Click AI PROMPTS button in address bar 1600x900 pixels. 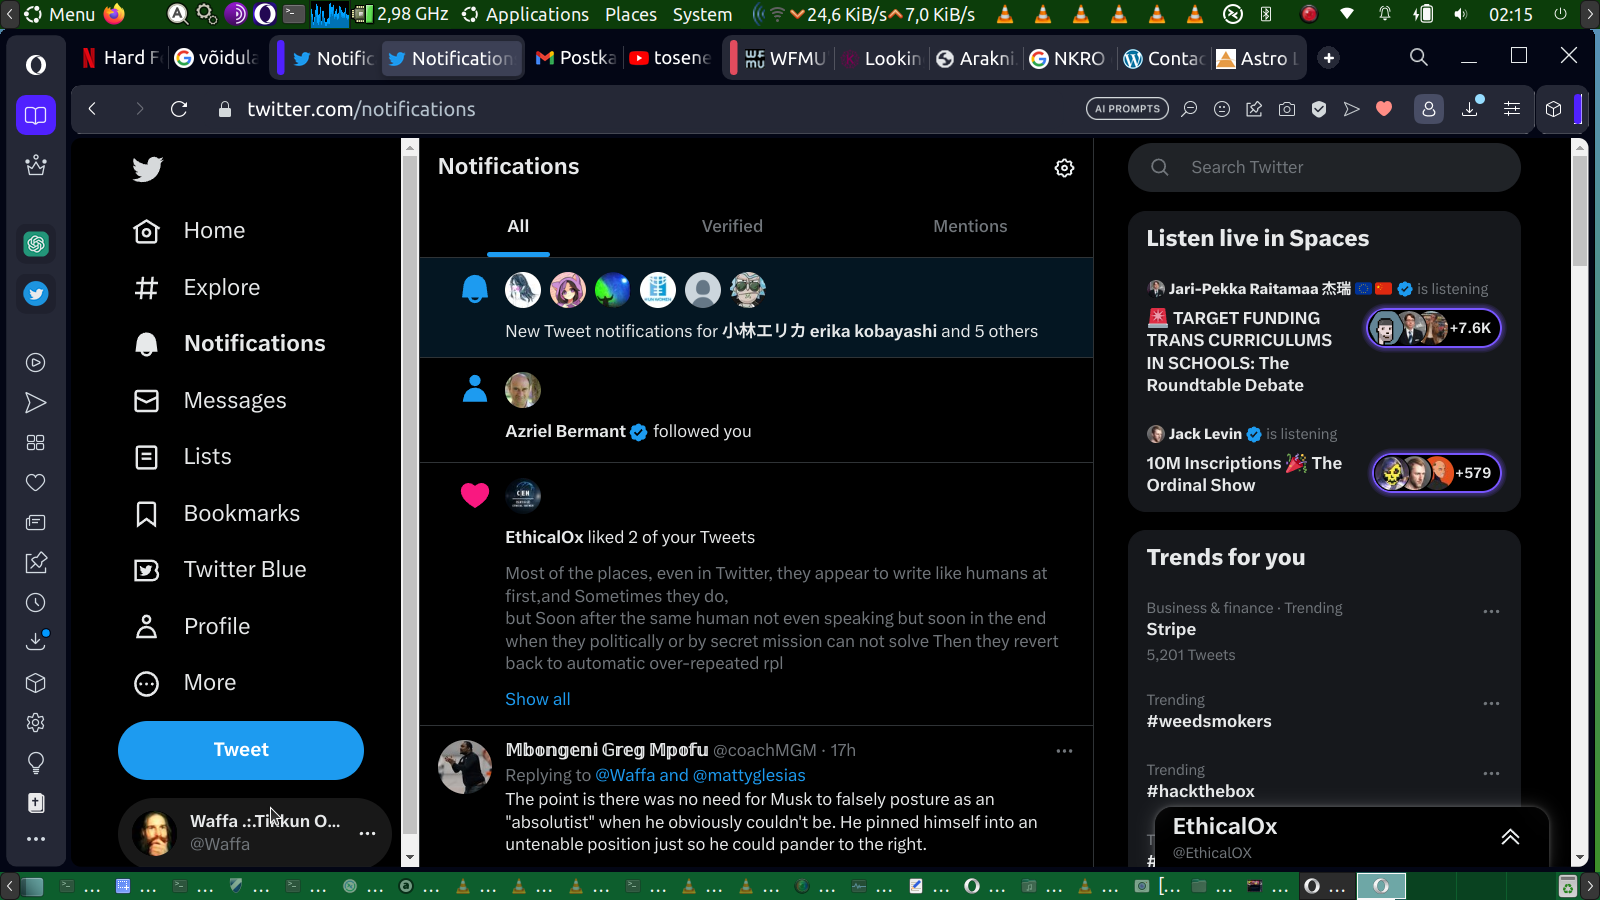click(1127, 109)
